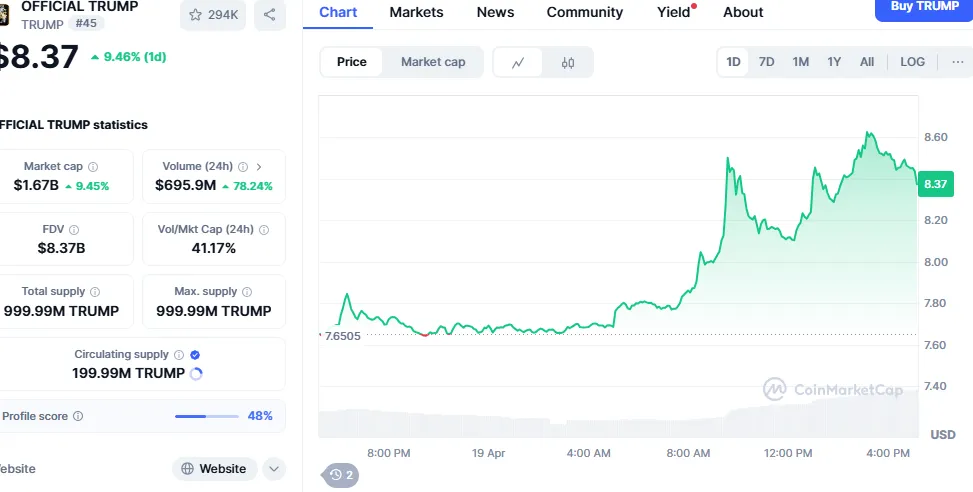Image resolution: width=973 pixels, height=492 pixels.
Task: Click the verified circulating supply badge
Action: 195,355
